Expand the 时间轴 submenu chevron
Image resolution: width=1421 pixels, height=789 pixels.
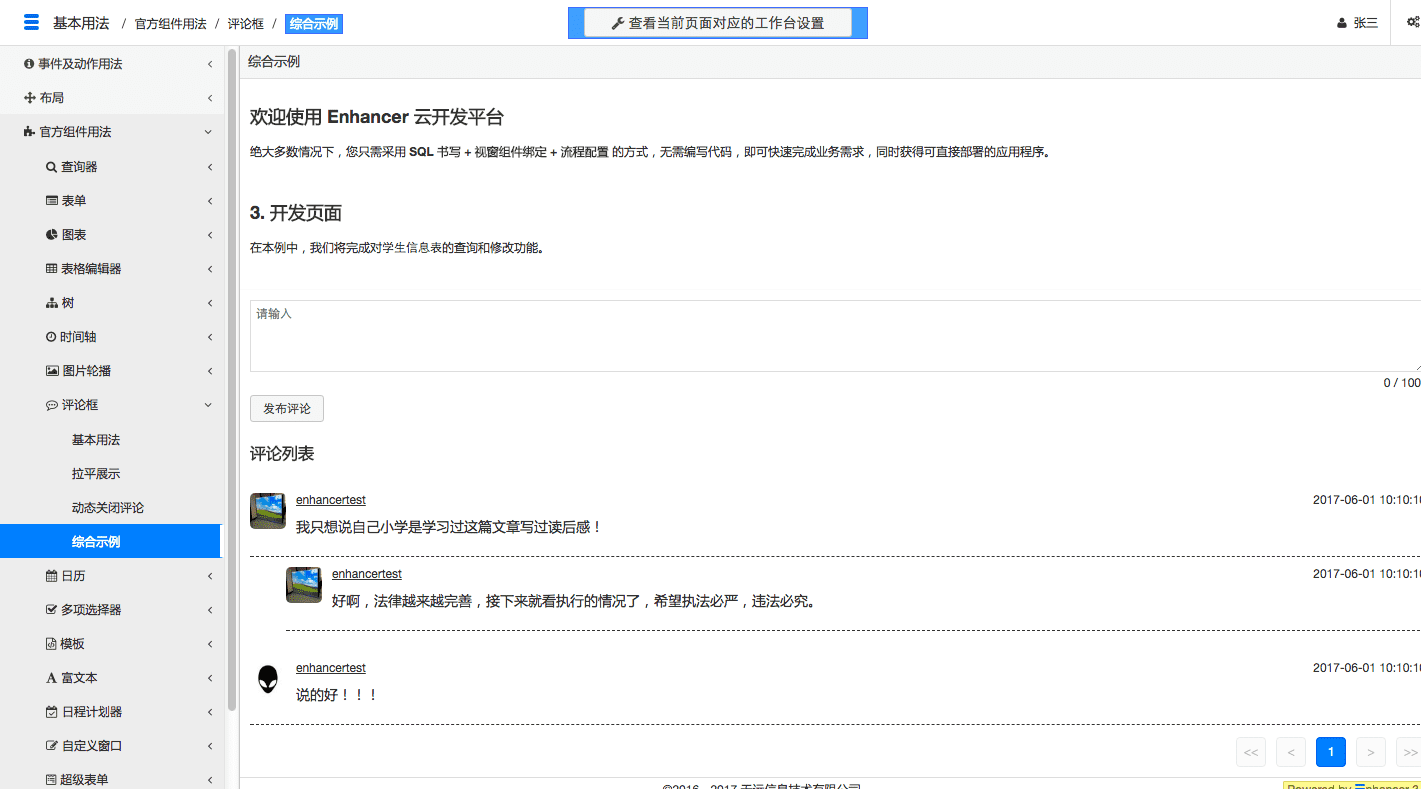coord(210,337)
